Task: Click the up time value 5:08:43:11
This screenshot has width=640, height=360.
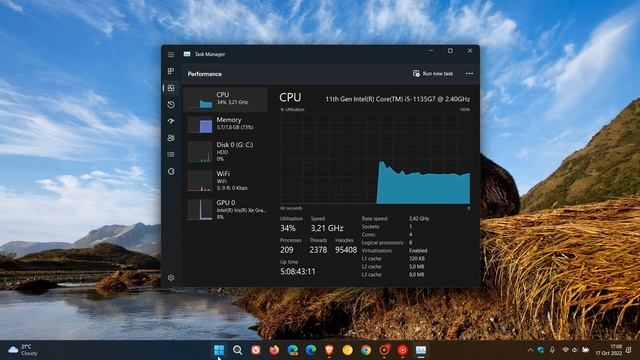Action: (x=298, y=271)
